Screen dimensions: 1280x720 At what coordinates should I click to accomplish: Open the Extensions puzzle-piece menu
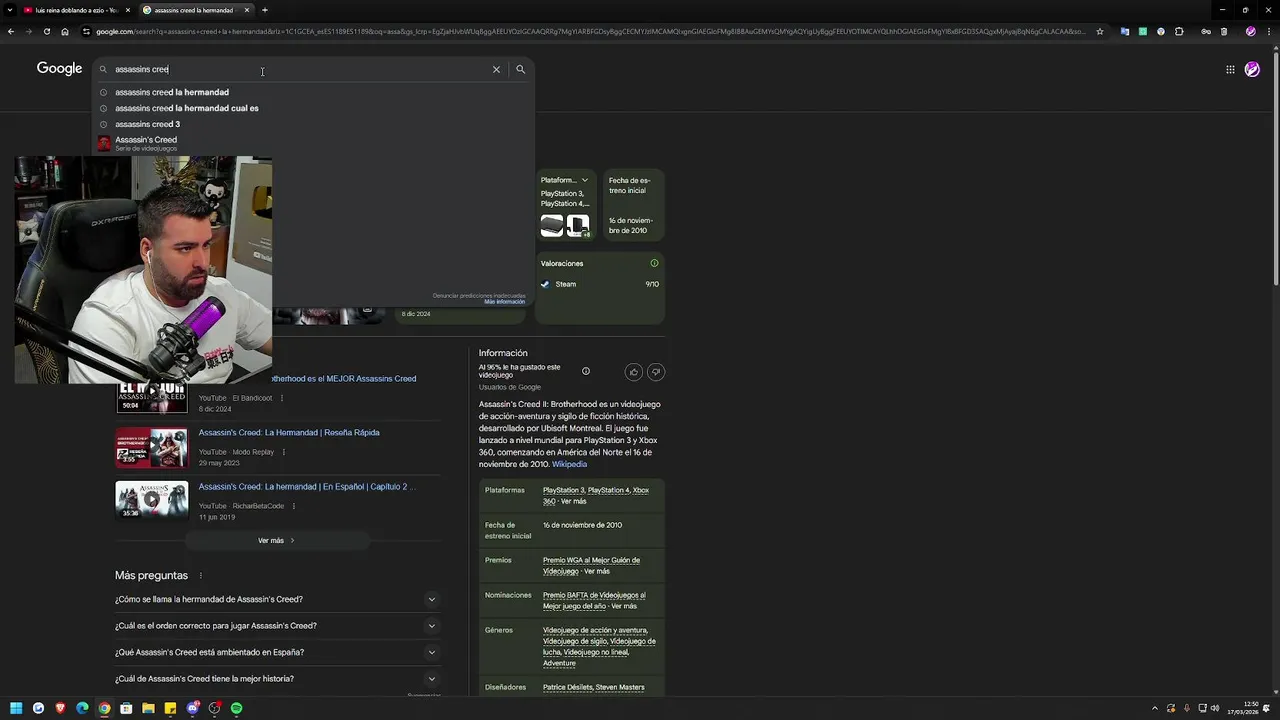1179,31
